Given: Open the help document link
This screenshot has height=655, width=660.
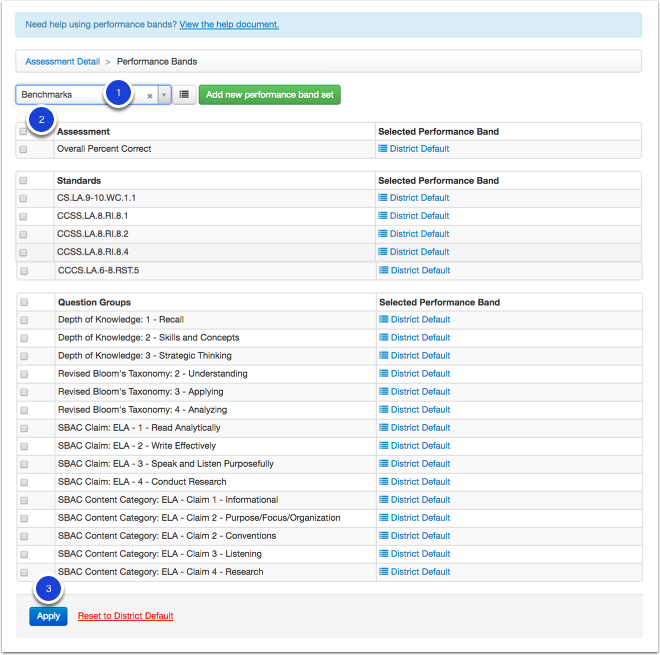Looking at the screenshot, I should point(229,24).
